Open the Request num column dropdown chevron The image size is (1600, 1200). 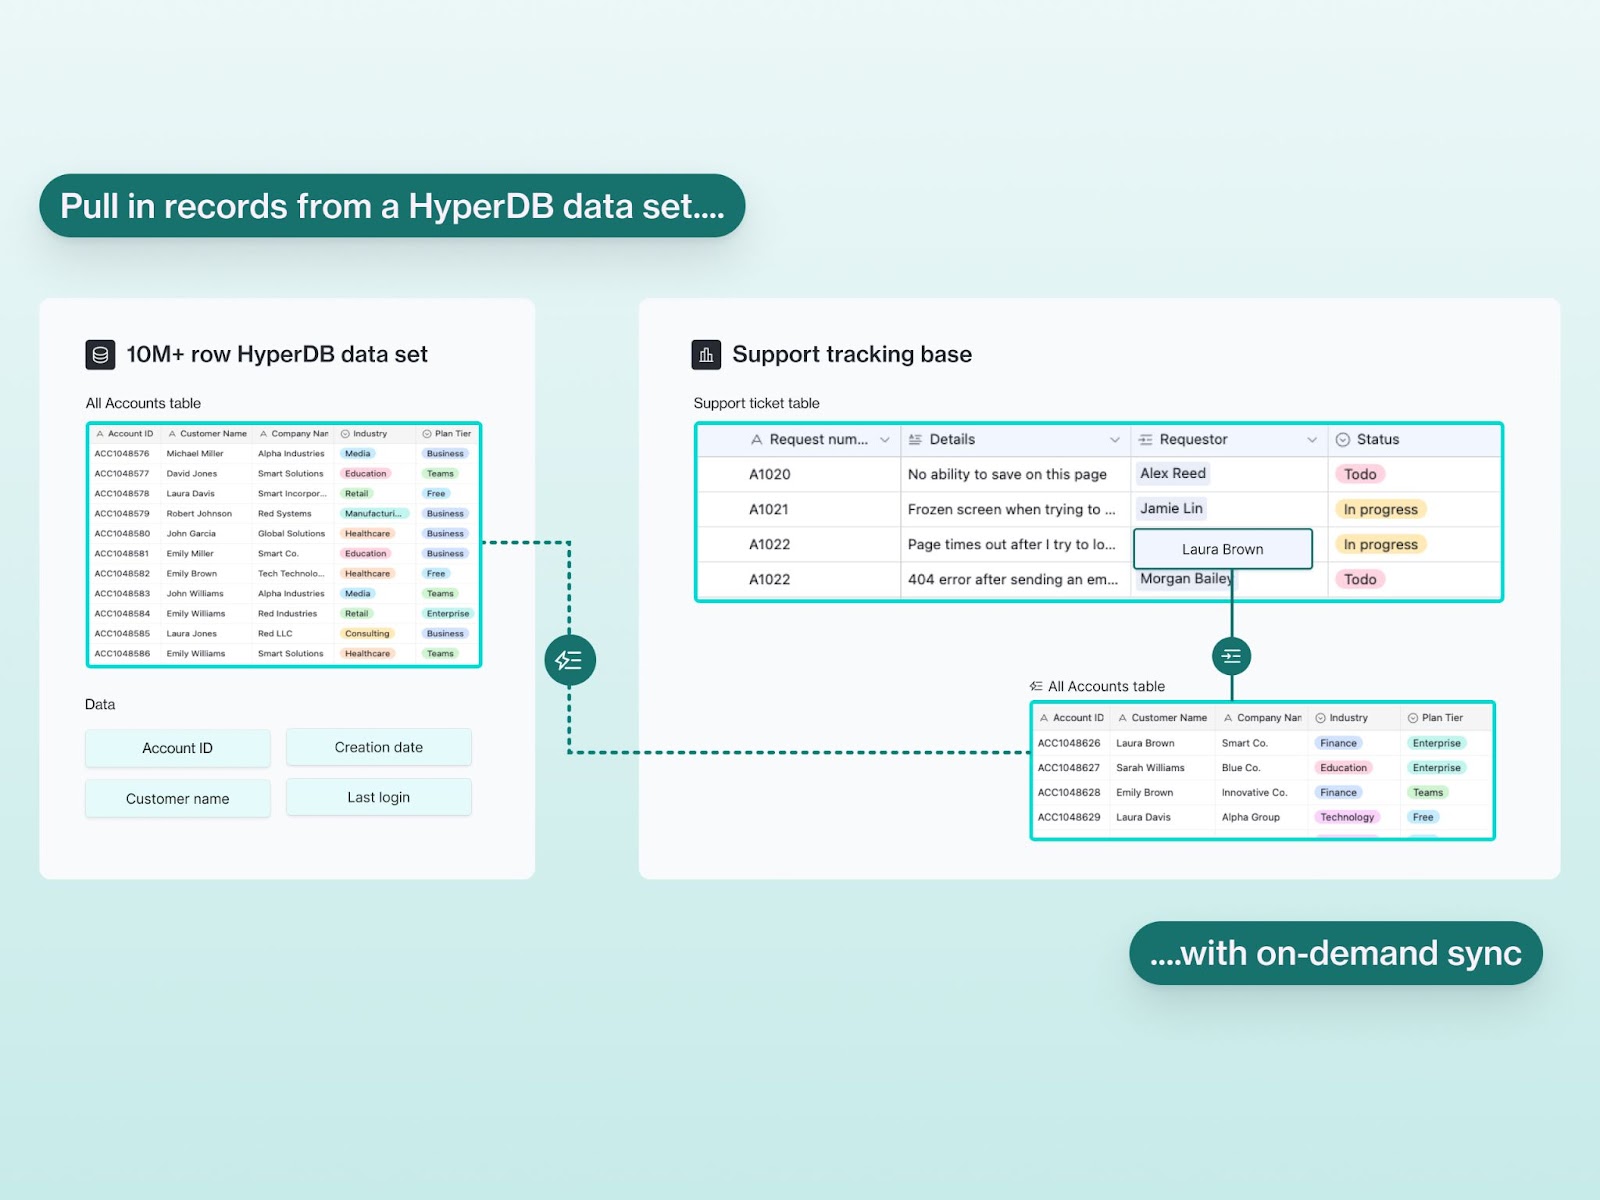(x=885, y=440)
